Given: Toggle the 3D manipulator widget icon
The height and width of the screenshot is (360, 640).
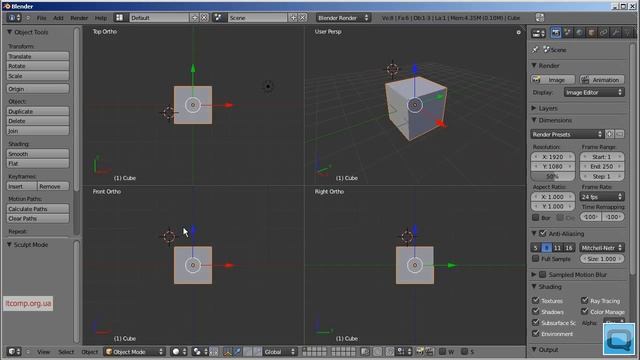Looking at the screenshot, I should (228, 351).
